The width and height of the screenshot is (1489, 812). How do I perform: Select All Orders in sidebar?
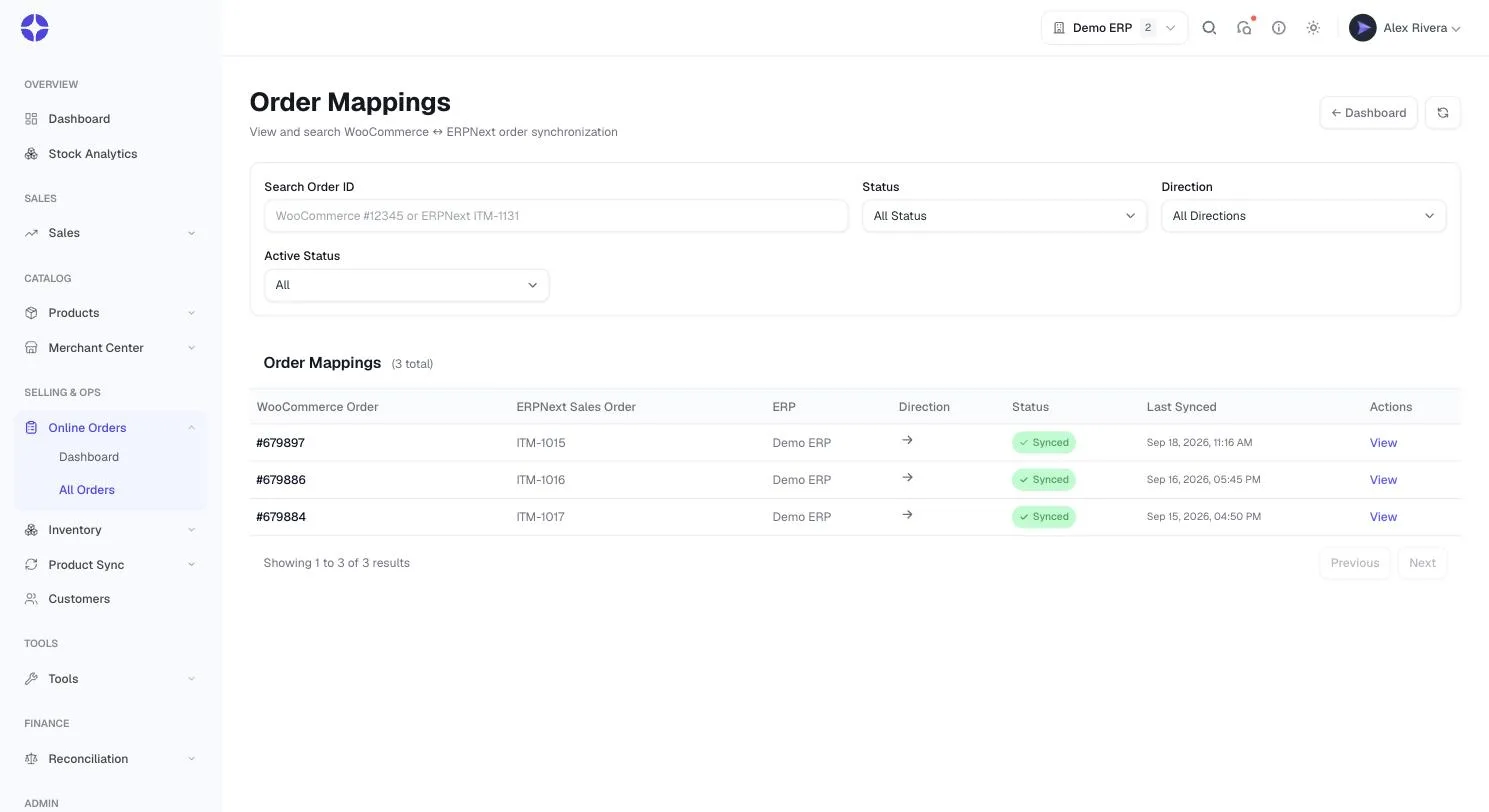tap(87, 490)
